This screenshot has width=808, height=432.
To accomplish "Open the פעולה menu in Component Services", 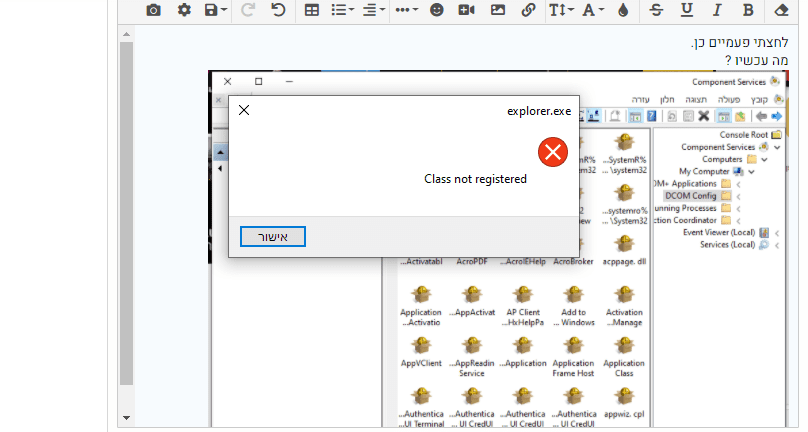I will click(729, 99).
